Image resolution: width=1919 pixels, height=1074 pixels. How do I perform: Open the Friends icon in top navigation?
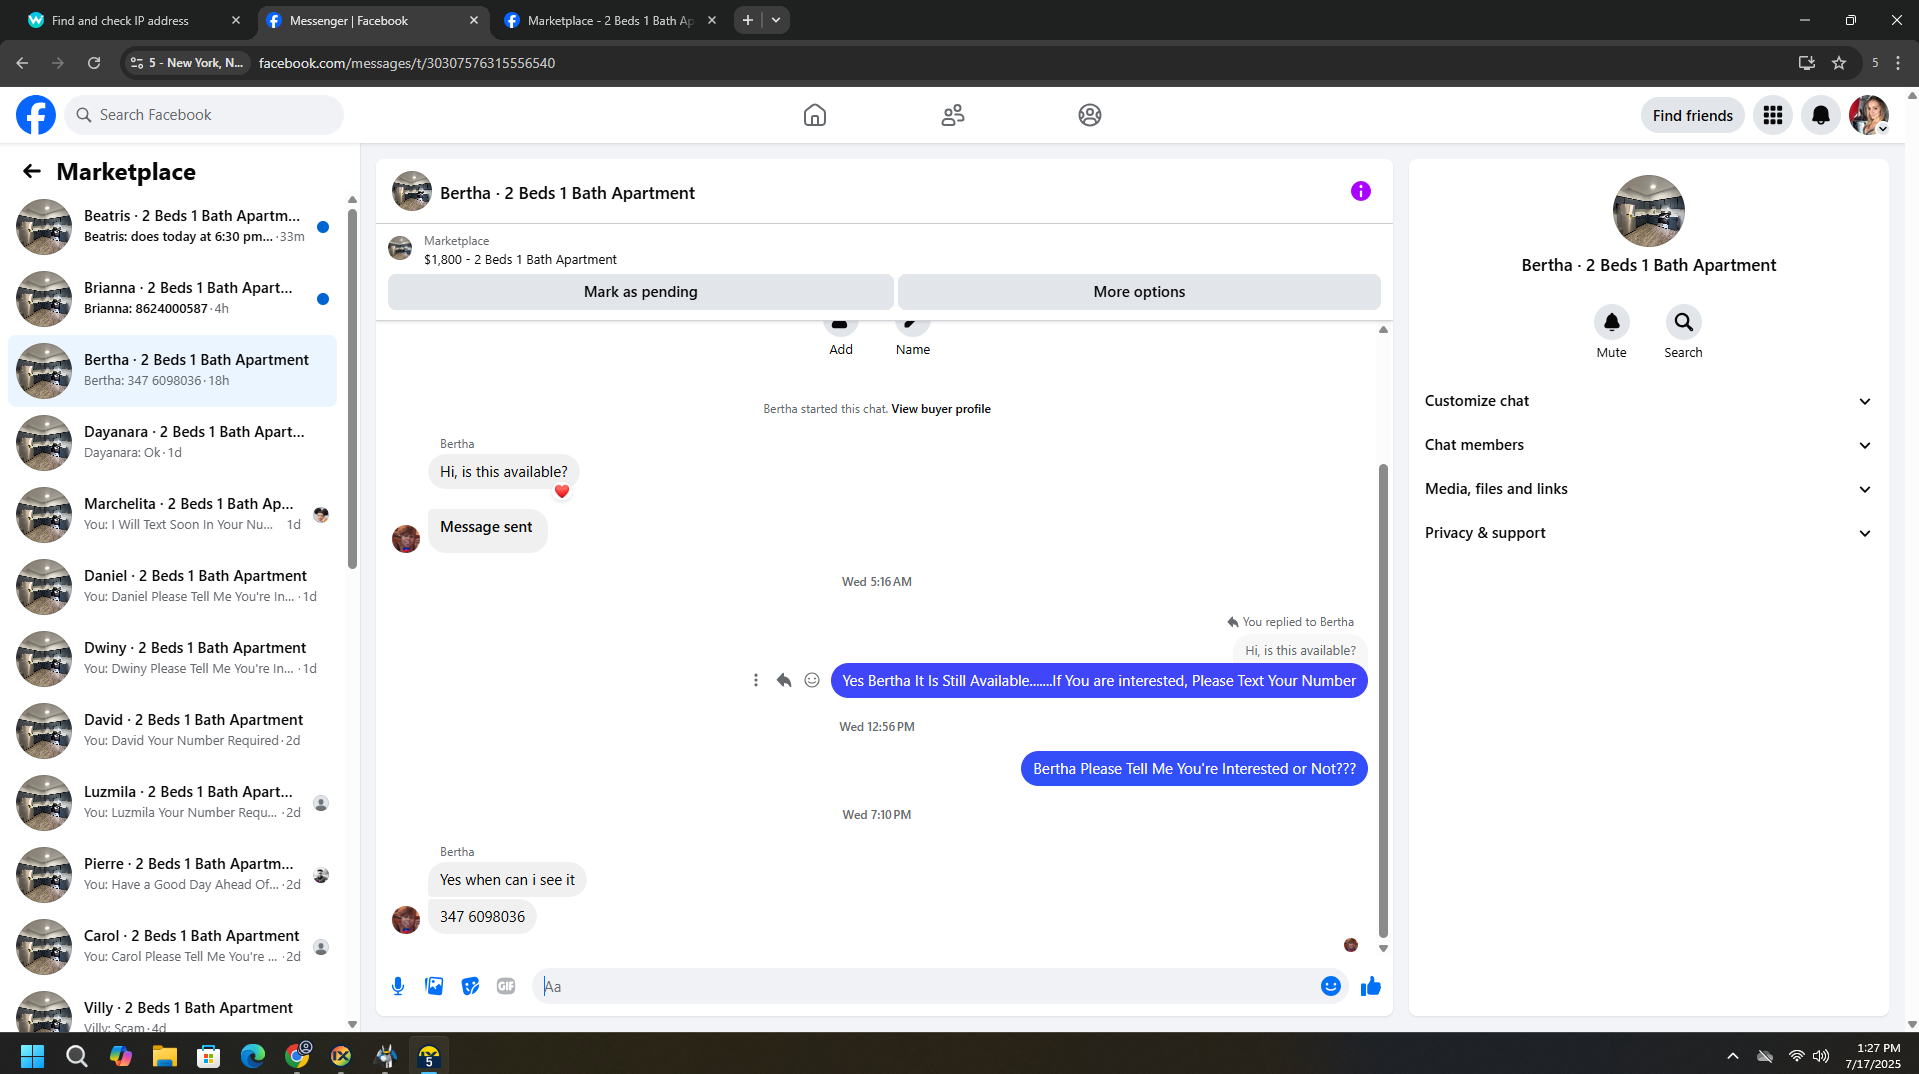[953, 115]
